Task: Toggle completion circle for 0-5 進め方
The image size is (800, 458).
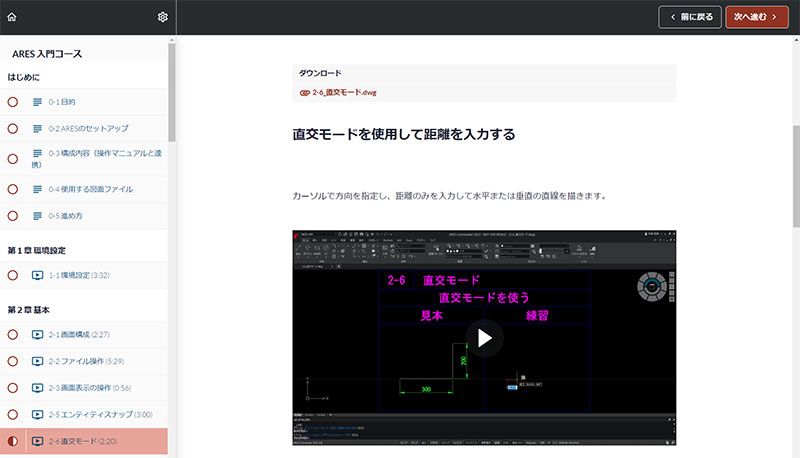Action: 13,216
